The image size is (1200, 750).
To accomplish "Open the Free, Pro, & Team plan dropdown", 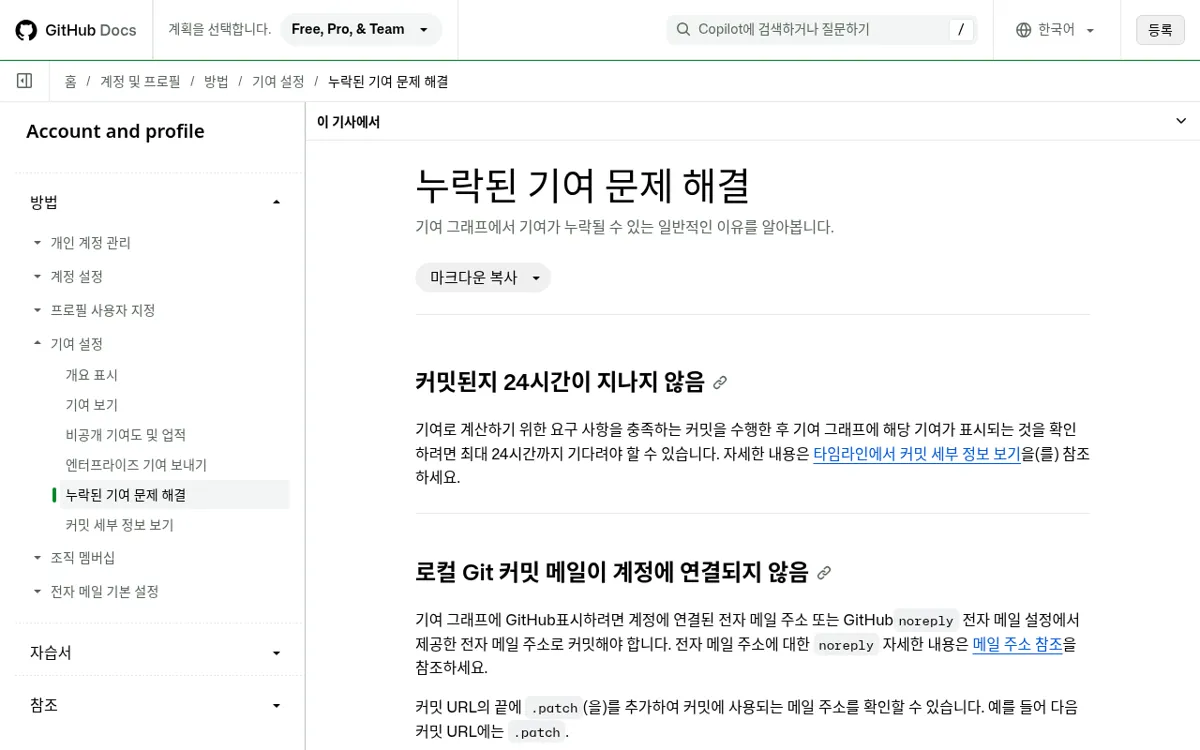I will [x=361, y=30].
